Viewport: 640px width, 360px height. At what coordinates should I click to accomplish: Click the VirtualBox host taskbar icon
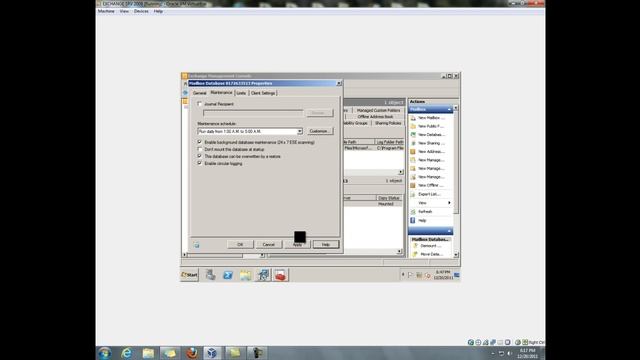[x=212, y=353]
